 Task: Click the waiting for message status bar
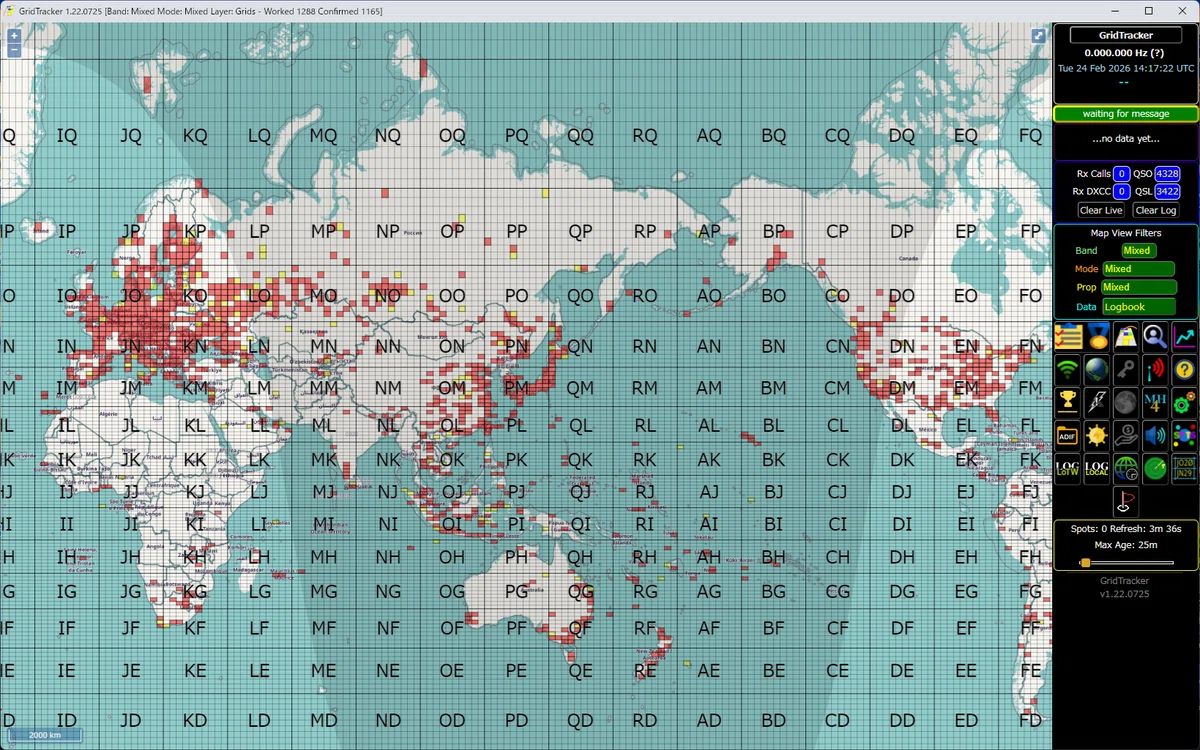pyautogui.click(x=1126, y=114)
